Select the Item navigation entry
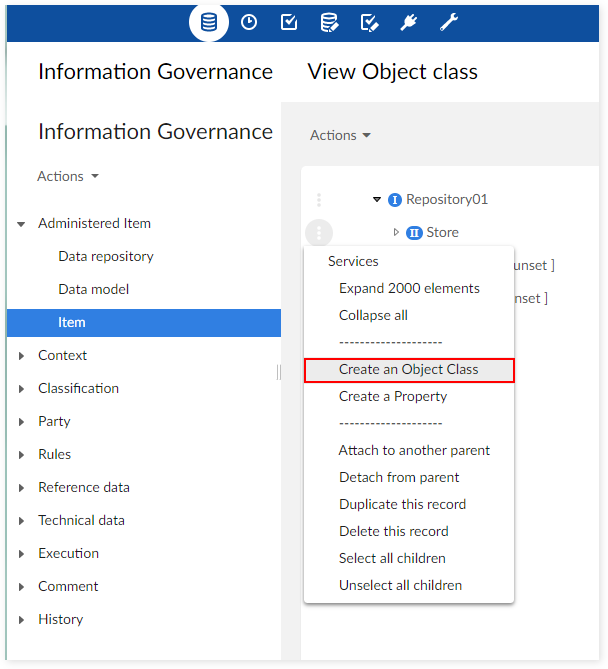 pos(72,322)
